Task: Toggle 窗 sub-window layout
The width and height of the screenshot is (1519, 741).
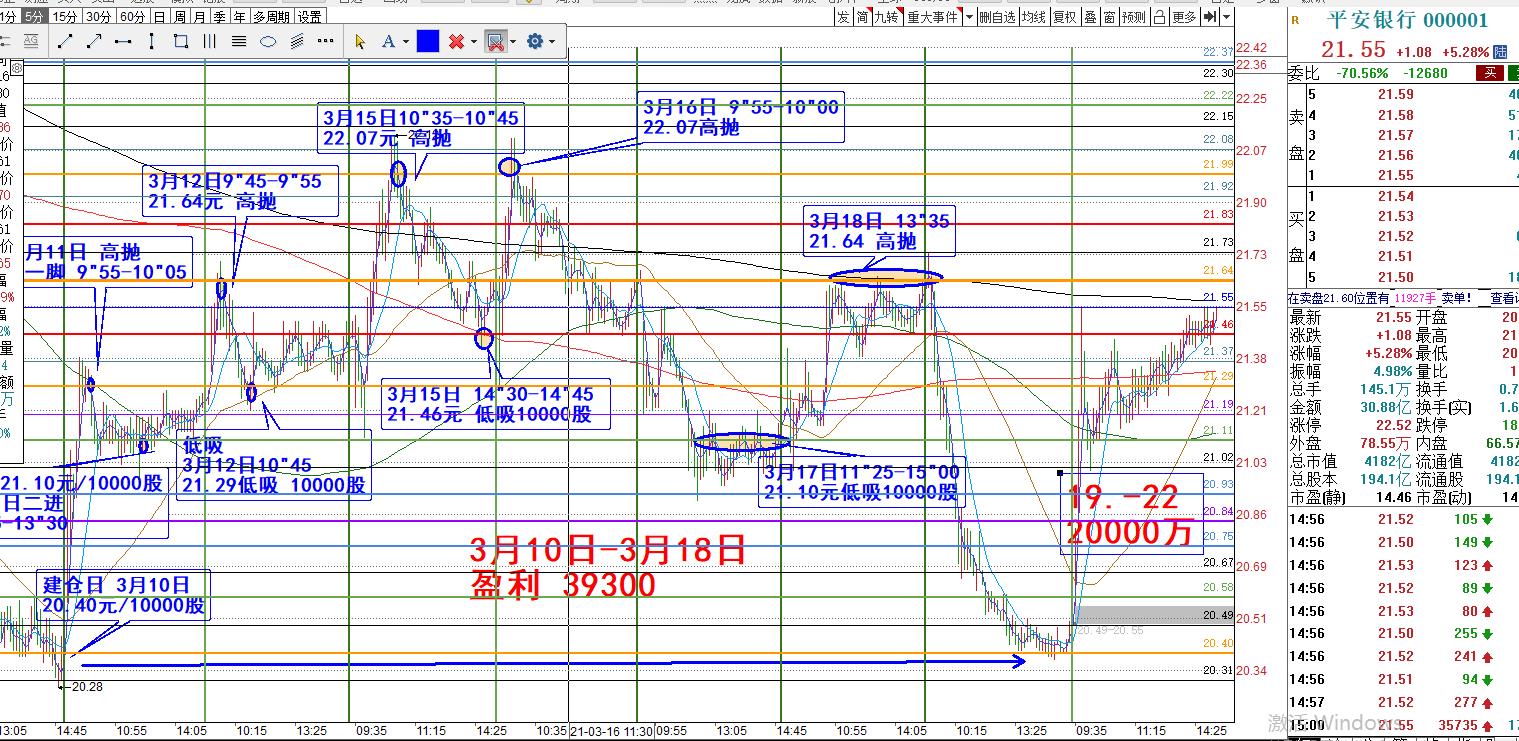Action: 1109,17
